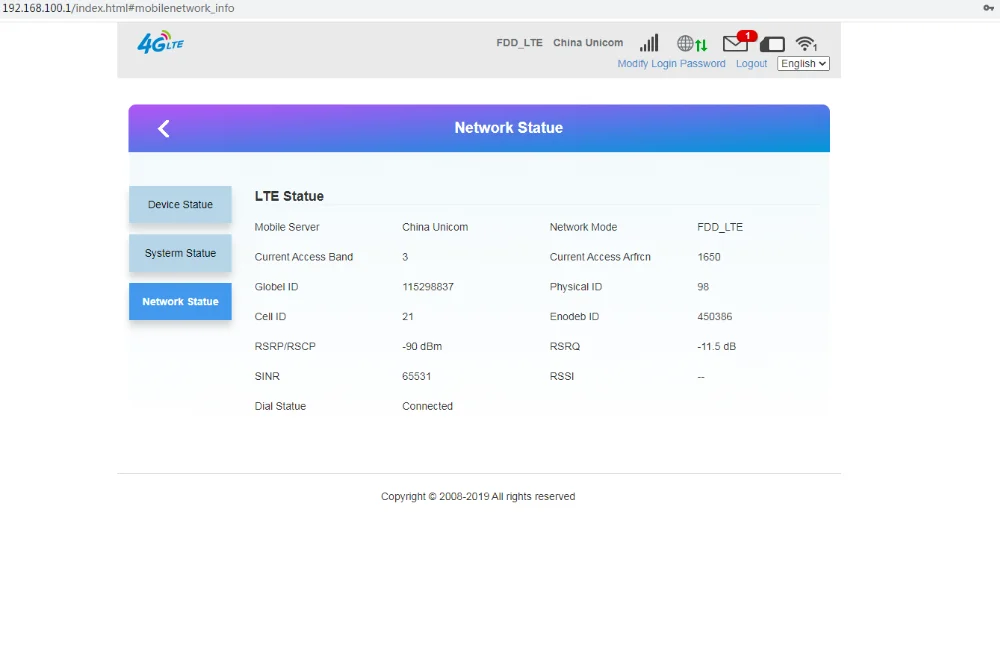
Task: Click the signal strength bars icon
Action: 649,43
